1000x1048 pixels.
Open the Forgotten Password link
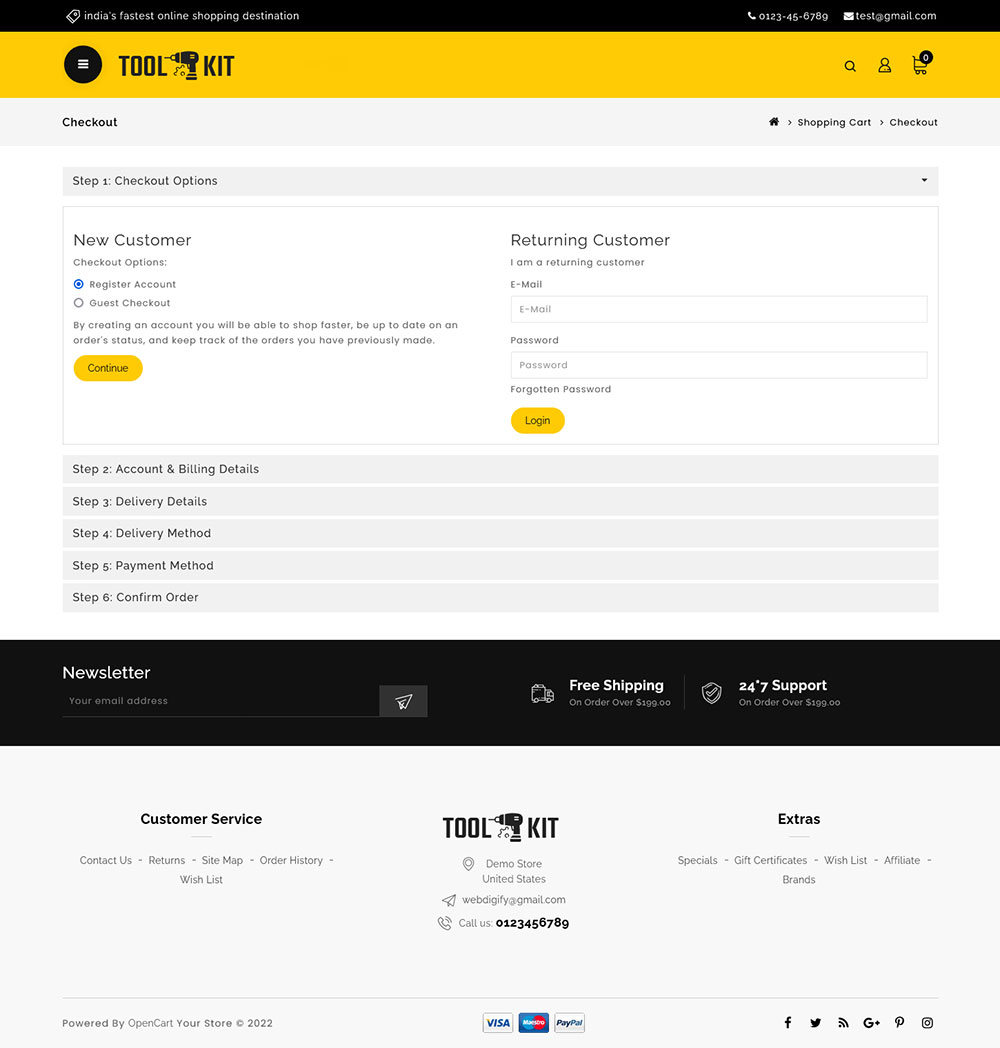pos(560,389)
